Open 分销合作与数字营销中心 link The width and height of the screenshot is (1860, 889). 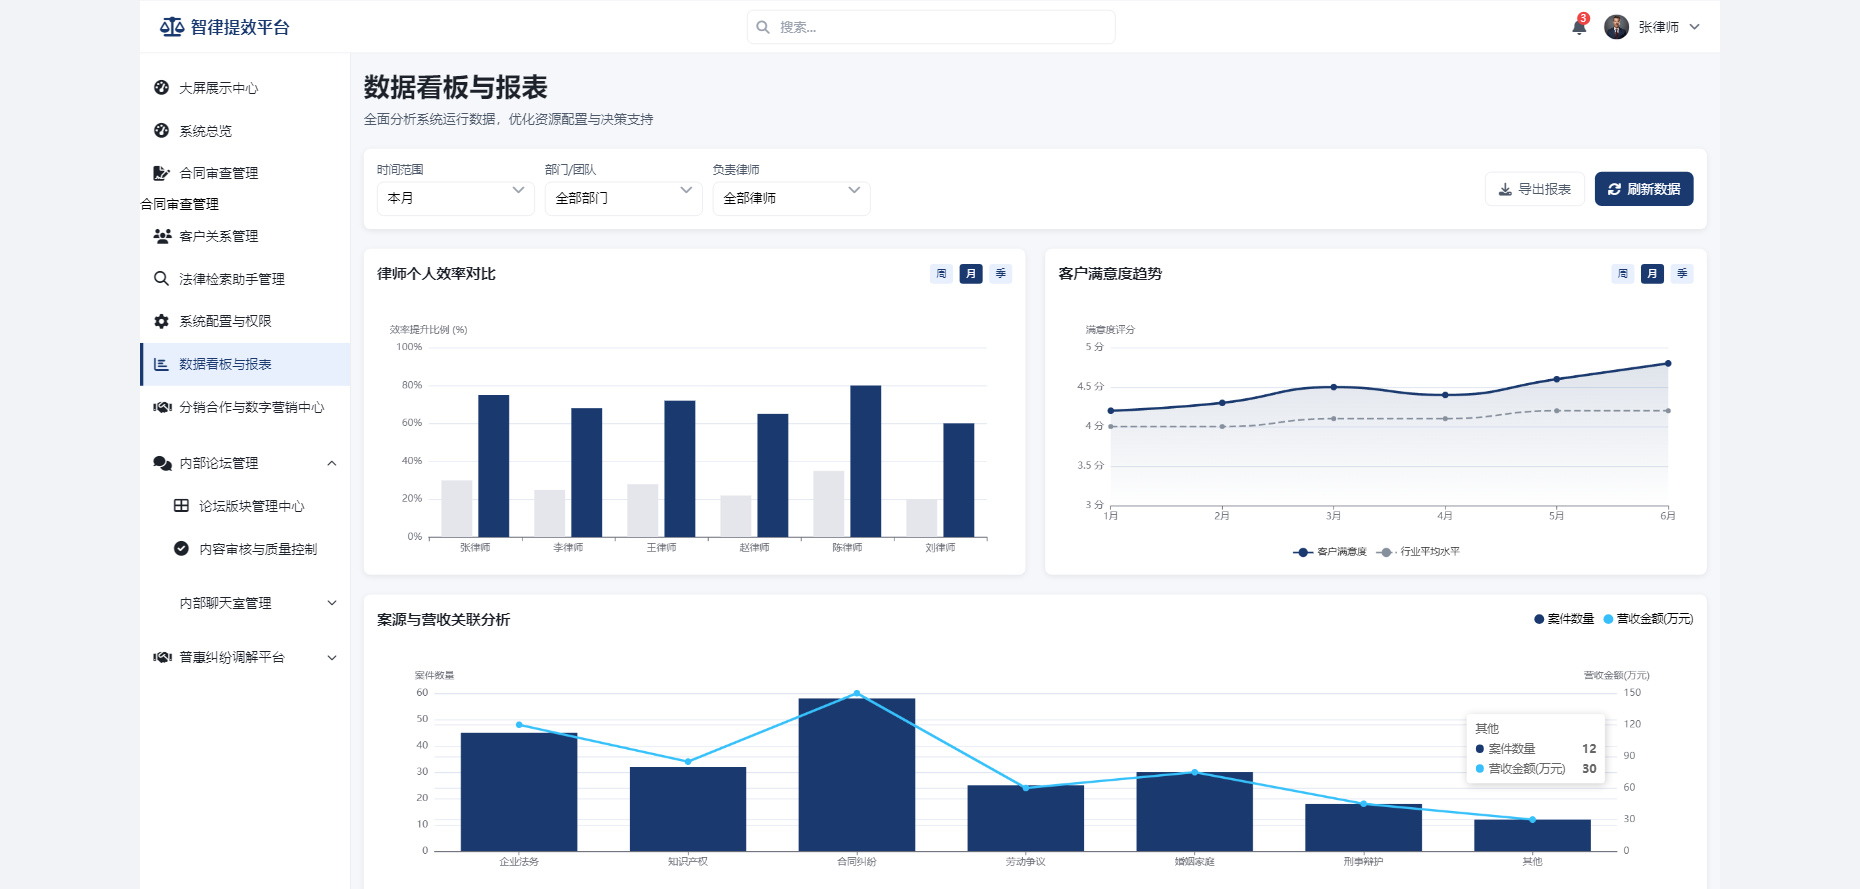245,407
